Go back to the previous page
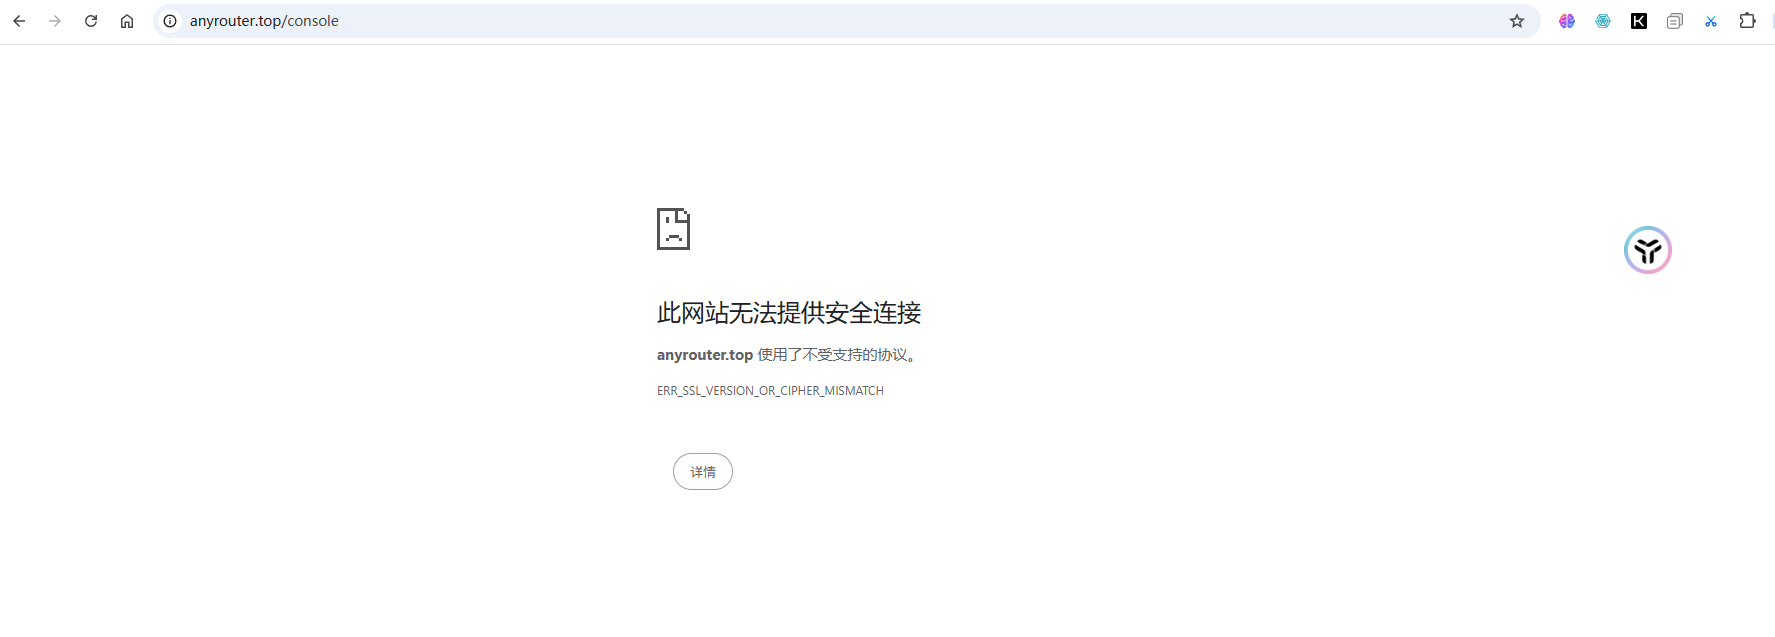This screenshot has width=1775, height=637. pyautogui.click(x=19, y=21)
